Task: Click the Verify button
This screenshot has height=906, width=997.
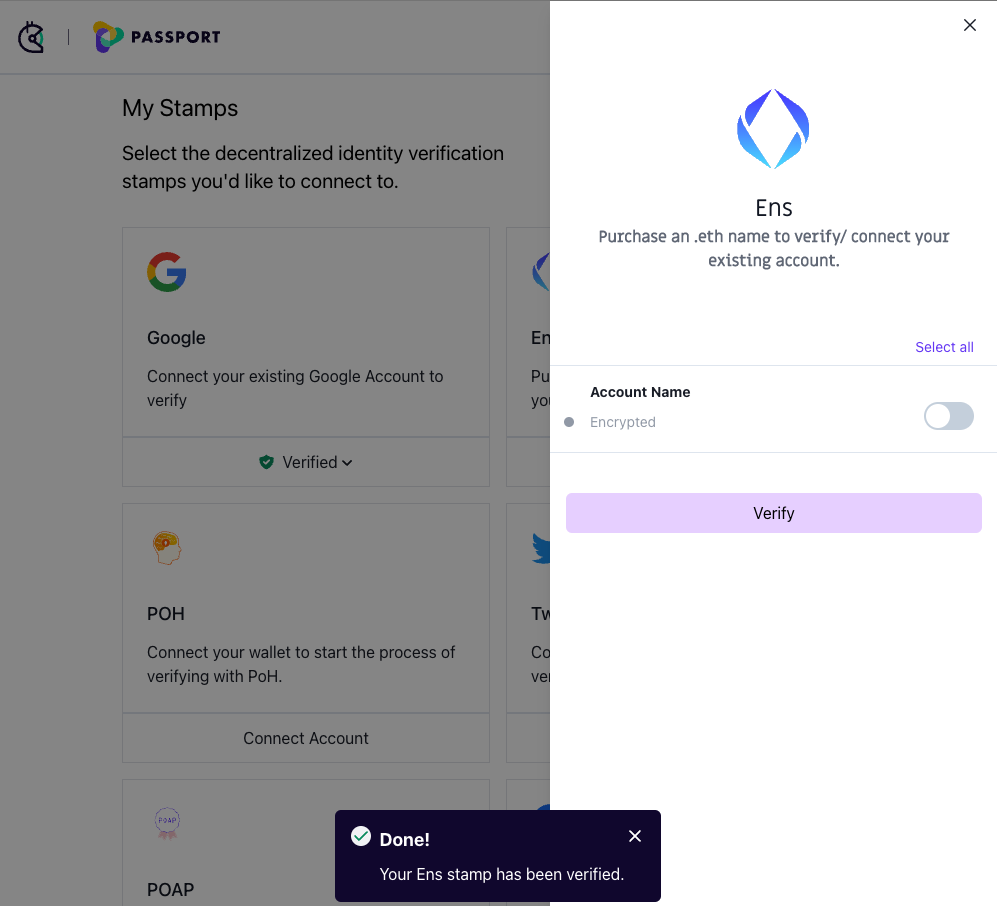Action: tap(773, 513)
